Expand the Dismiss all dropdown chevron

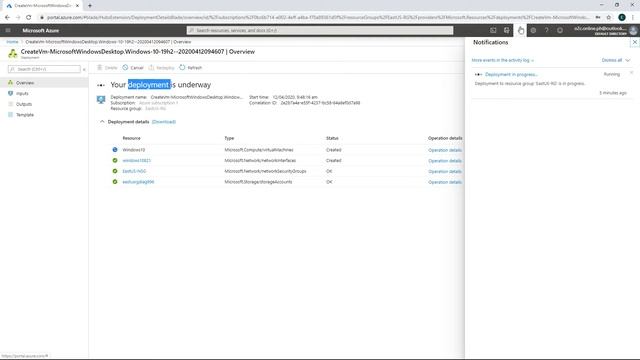coord(628,60)
